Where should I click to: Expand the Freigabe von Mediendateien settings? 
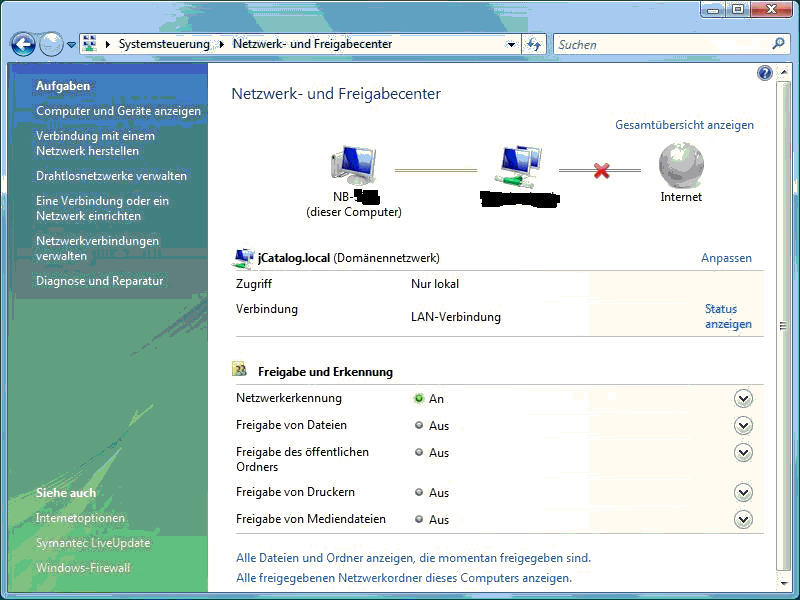click(x=743, y=519)
